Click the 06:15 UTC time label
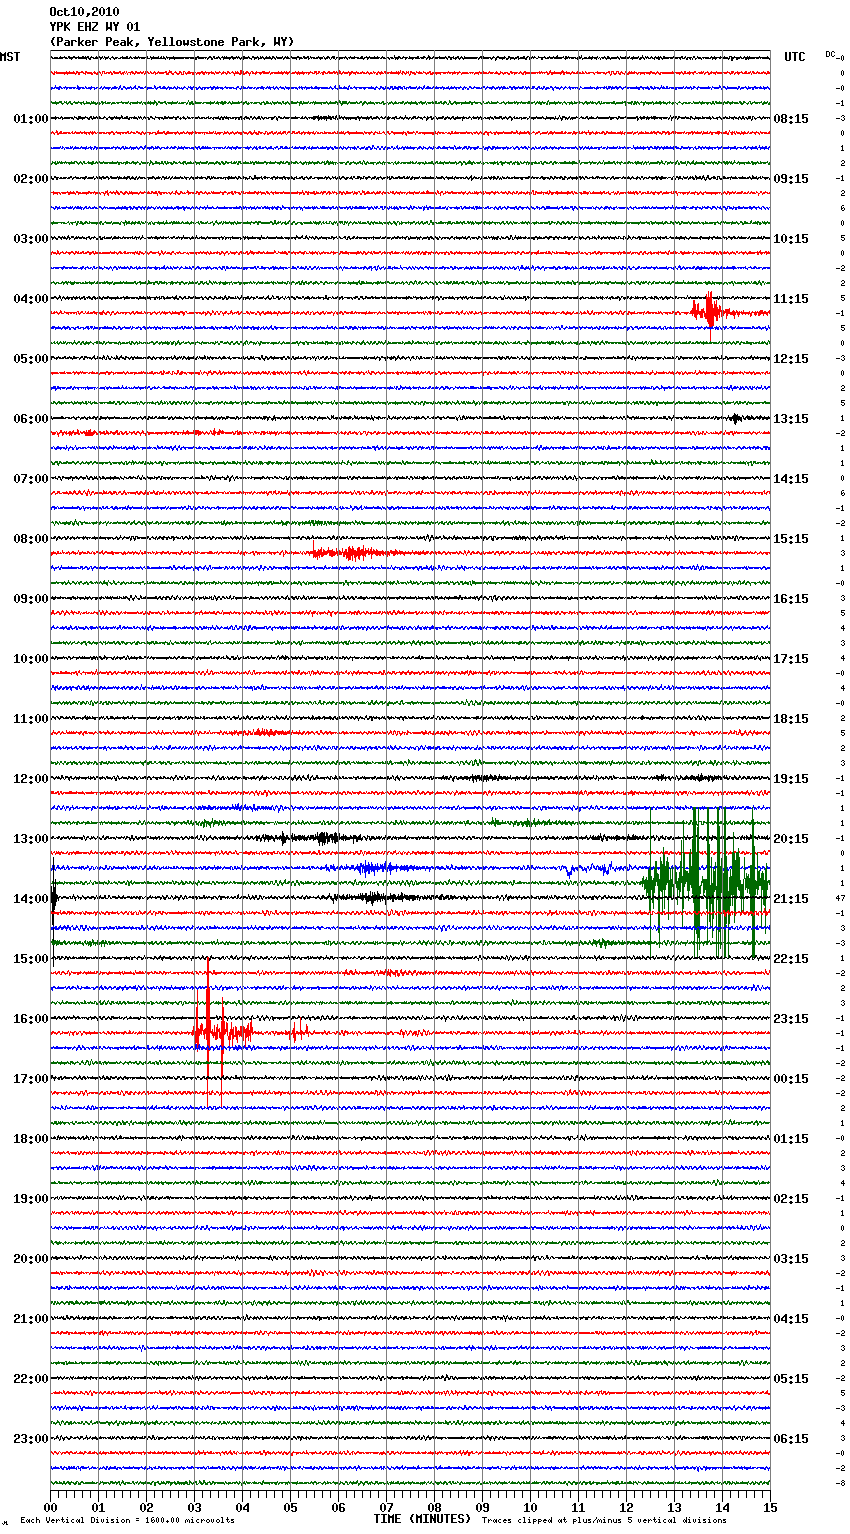This screenshot has width=850, height=1534. coord(791,1439)
